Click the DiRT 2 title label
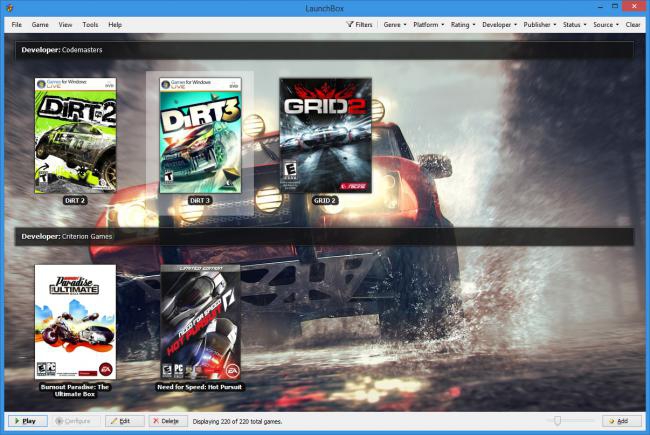650x435 pixels. point(75,200)
